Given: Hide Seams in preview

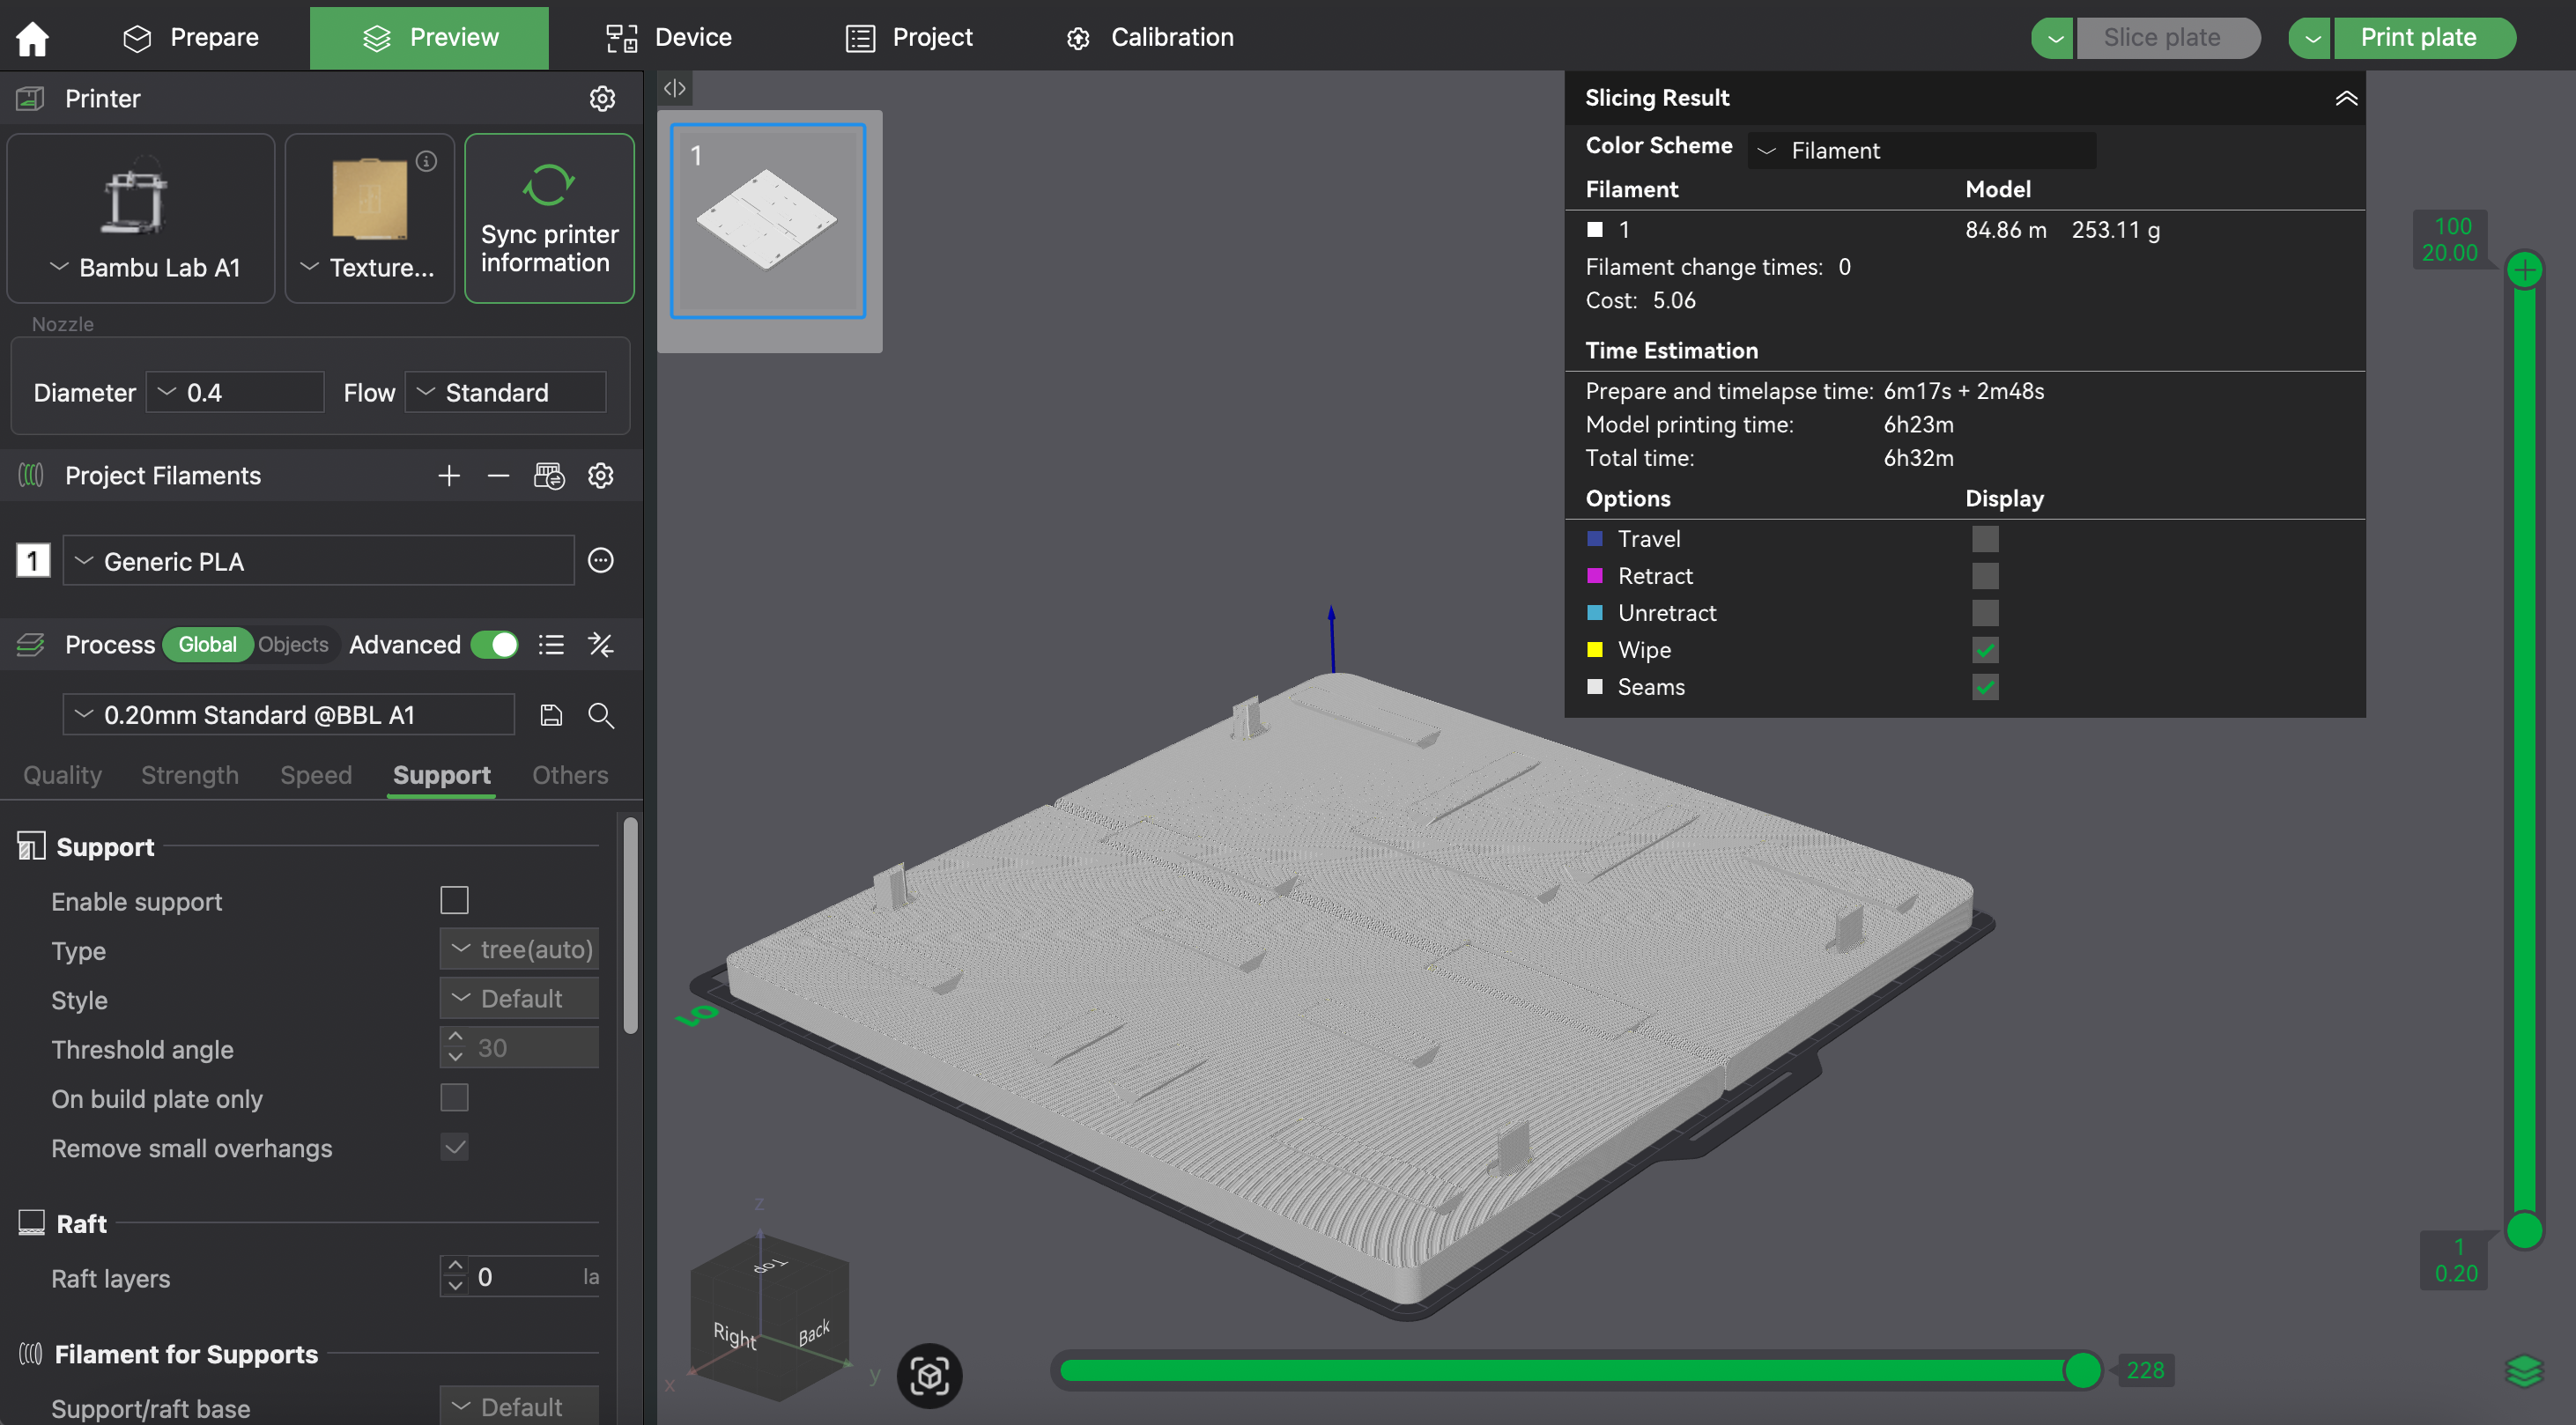Looking at the screenshot, I should click(1985, 687).
